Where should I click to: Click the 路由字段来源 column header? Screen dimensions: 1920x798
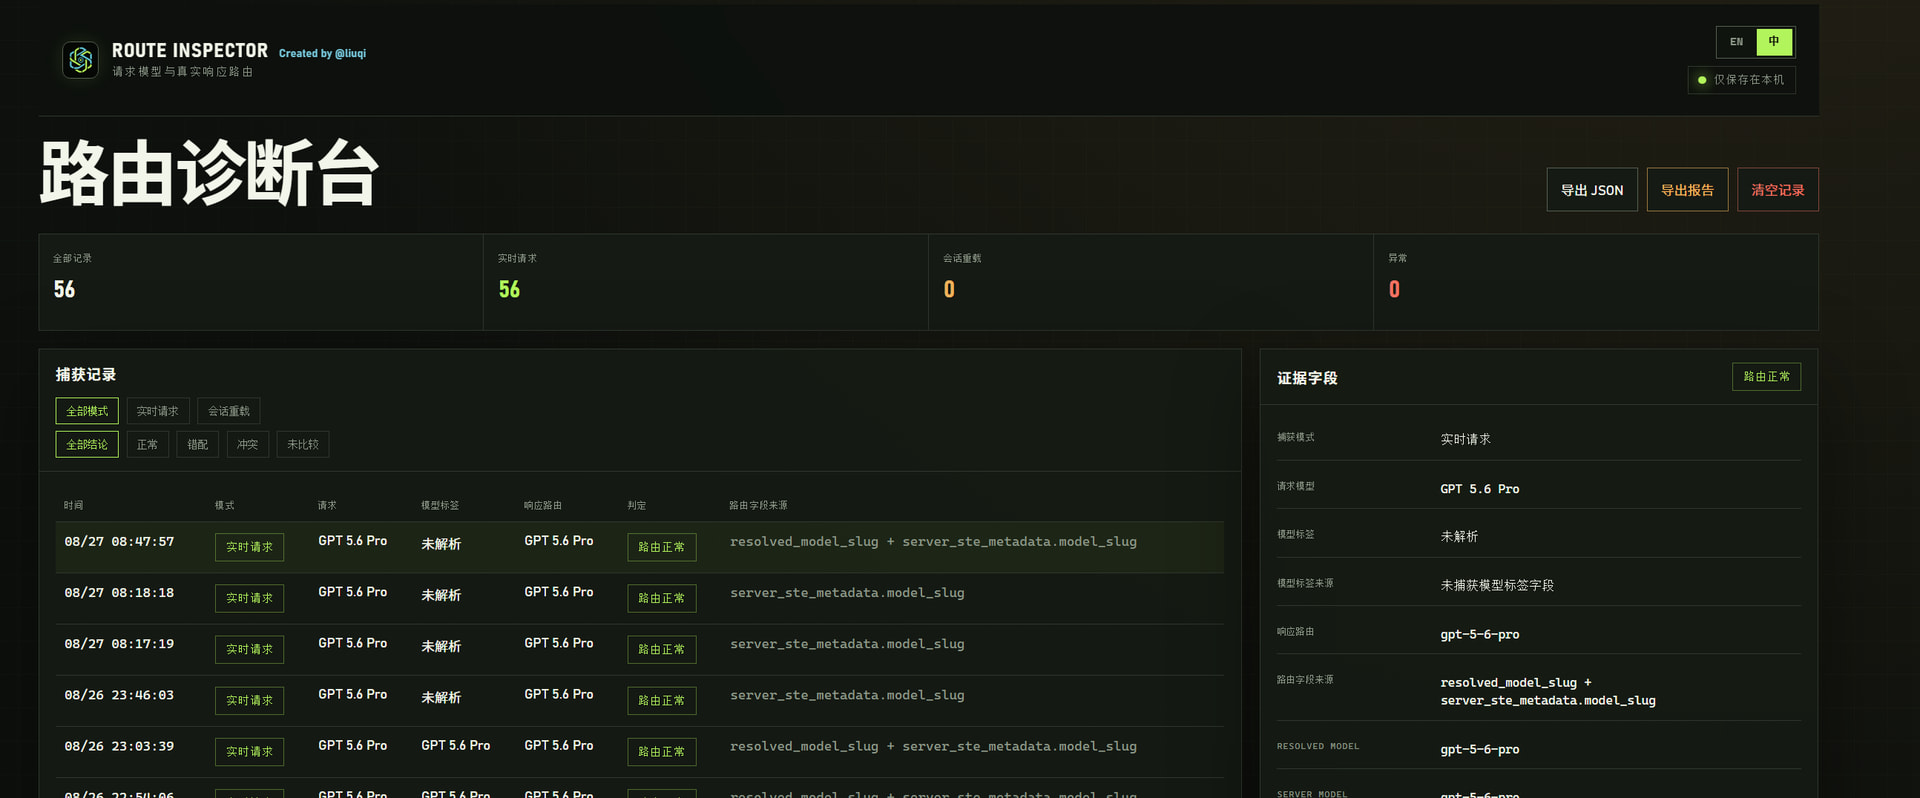point(759,506)
